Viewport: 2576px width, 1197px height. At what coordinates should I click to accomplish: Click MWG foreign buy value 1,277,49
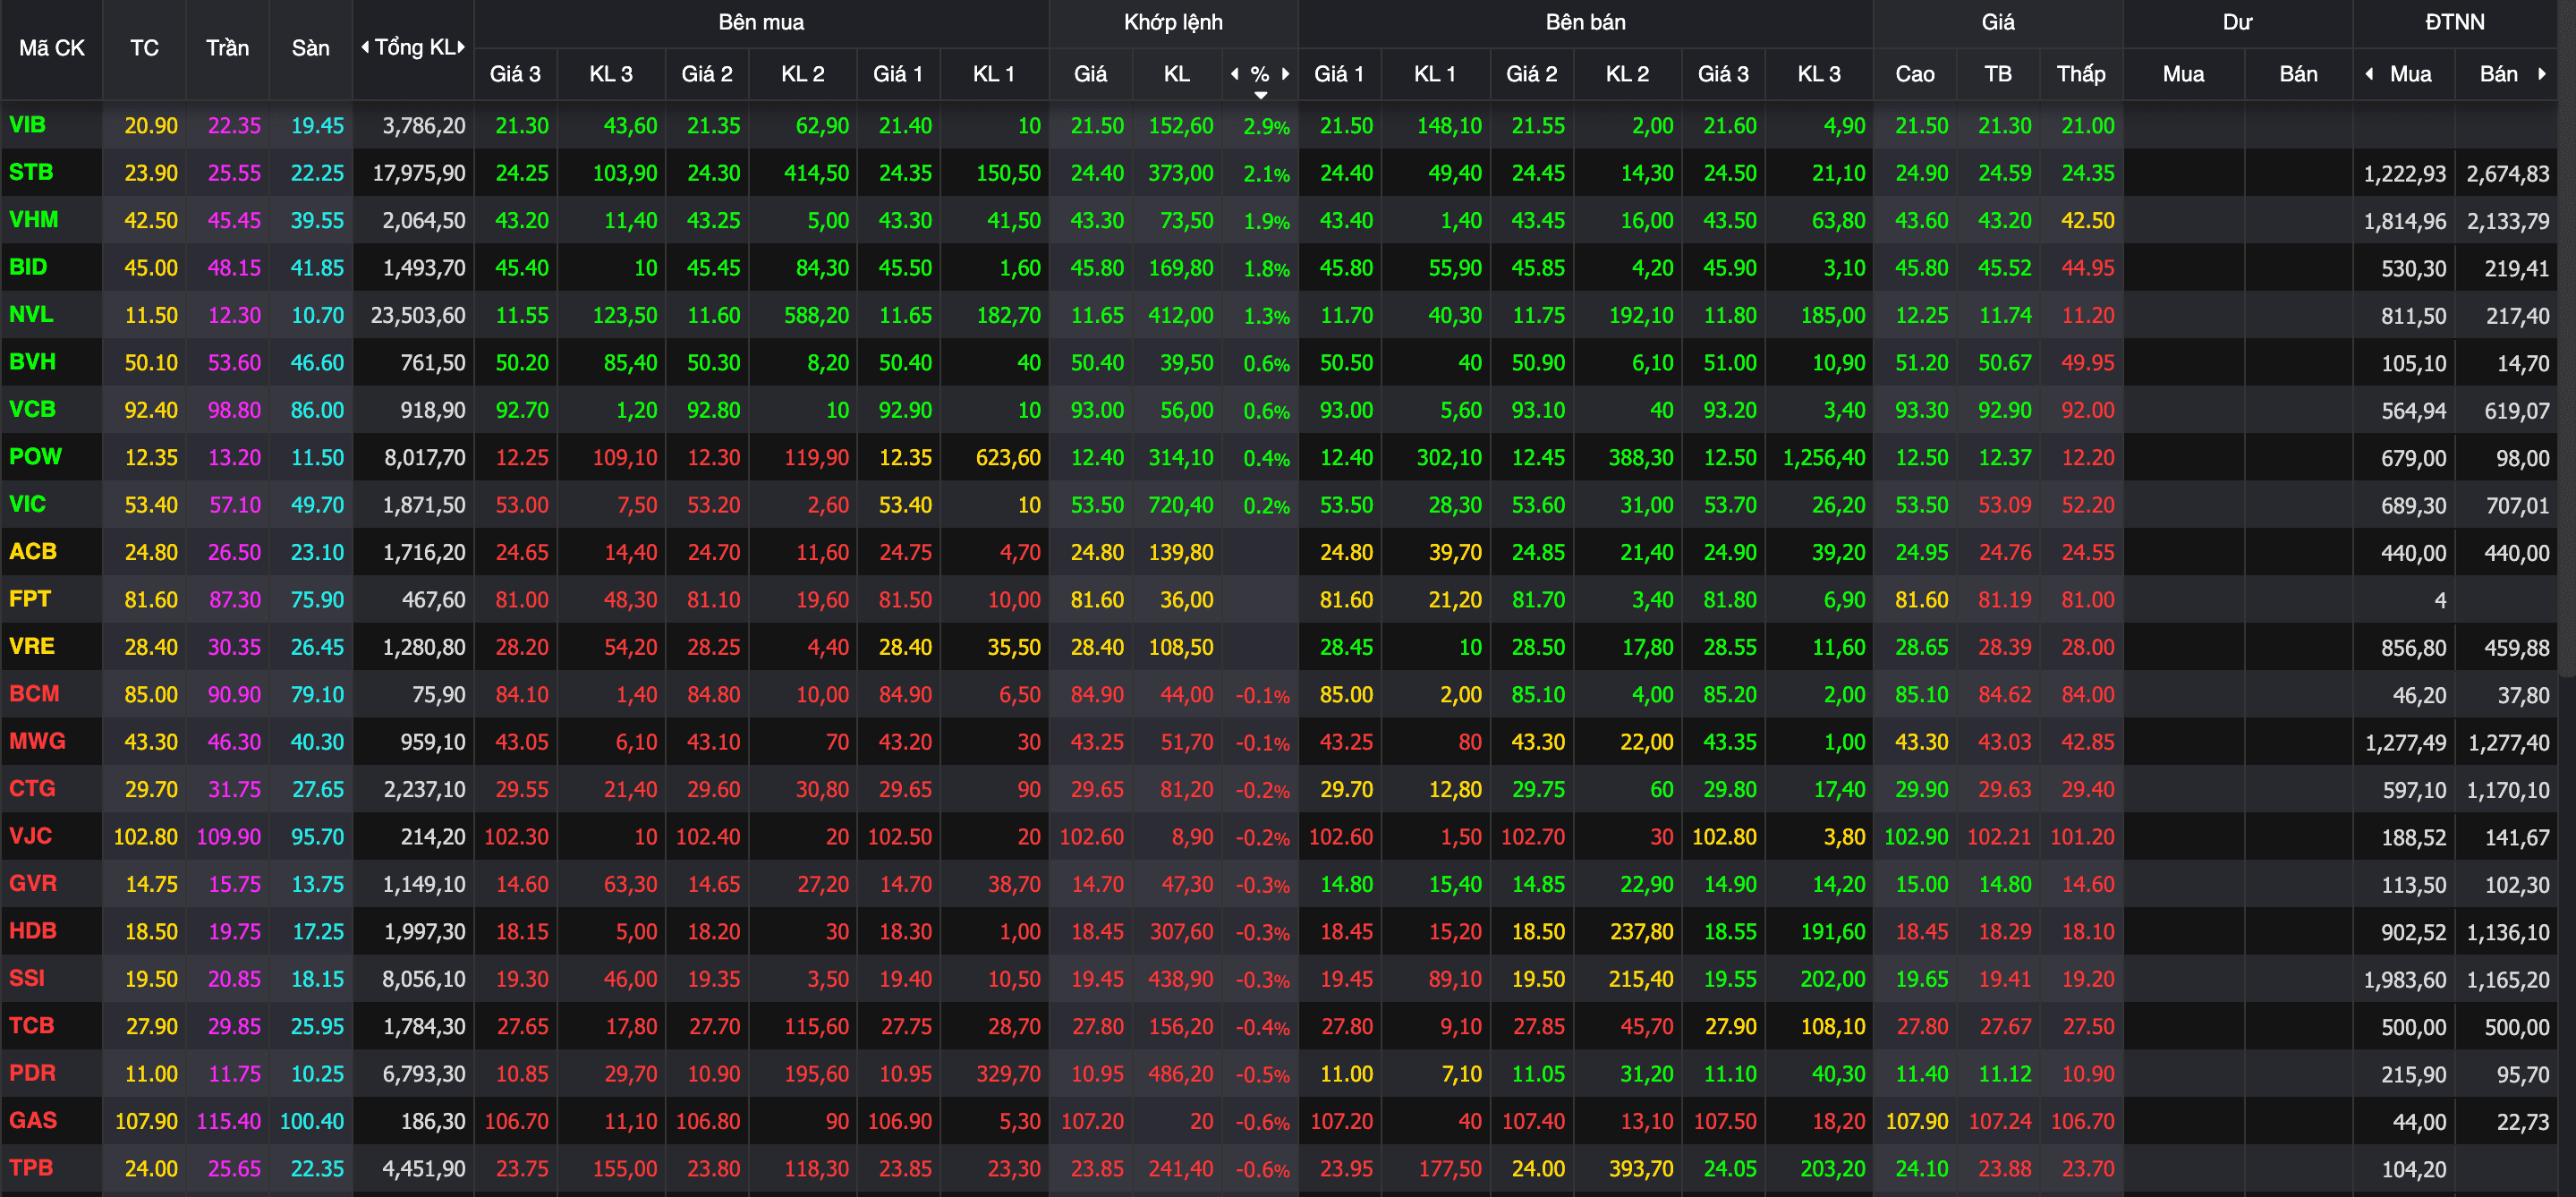(2404, 742)
